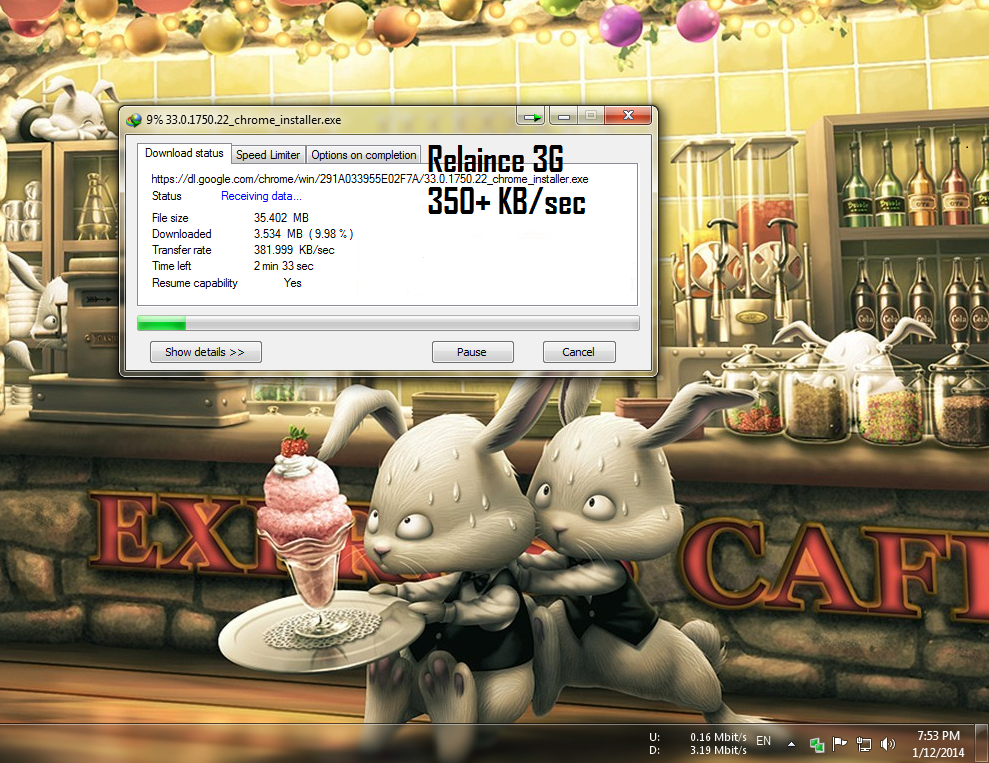Click the network connection tray icon

(863, 745)
